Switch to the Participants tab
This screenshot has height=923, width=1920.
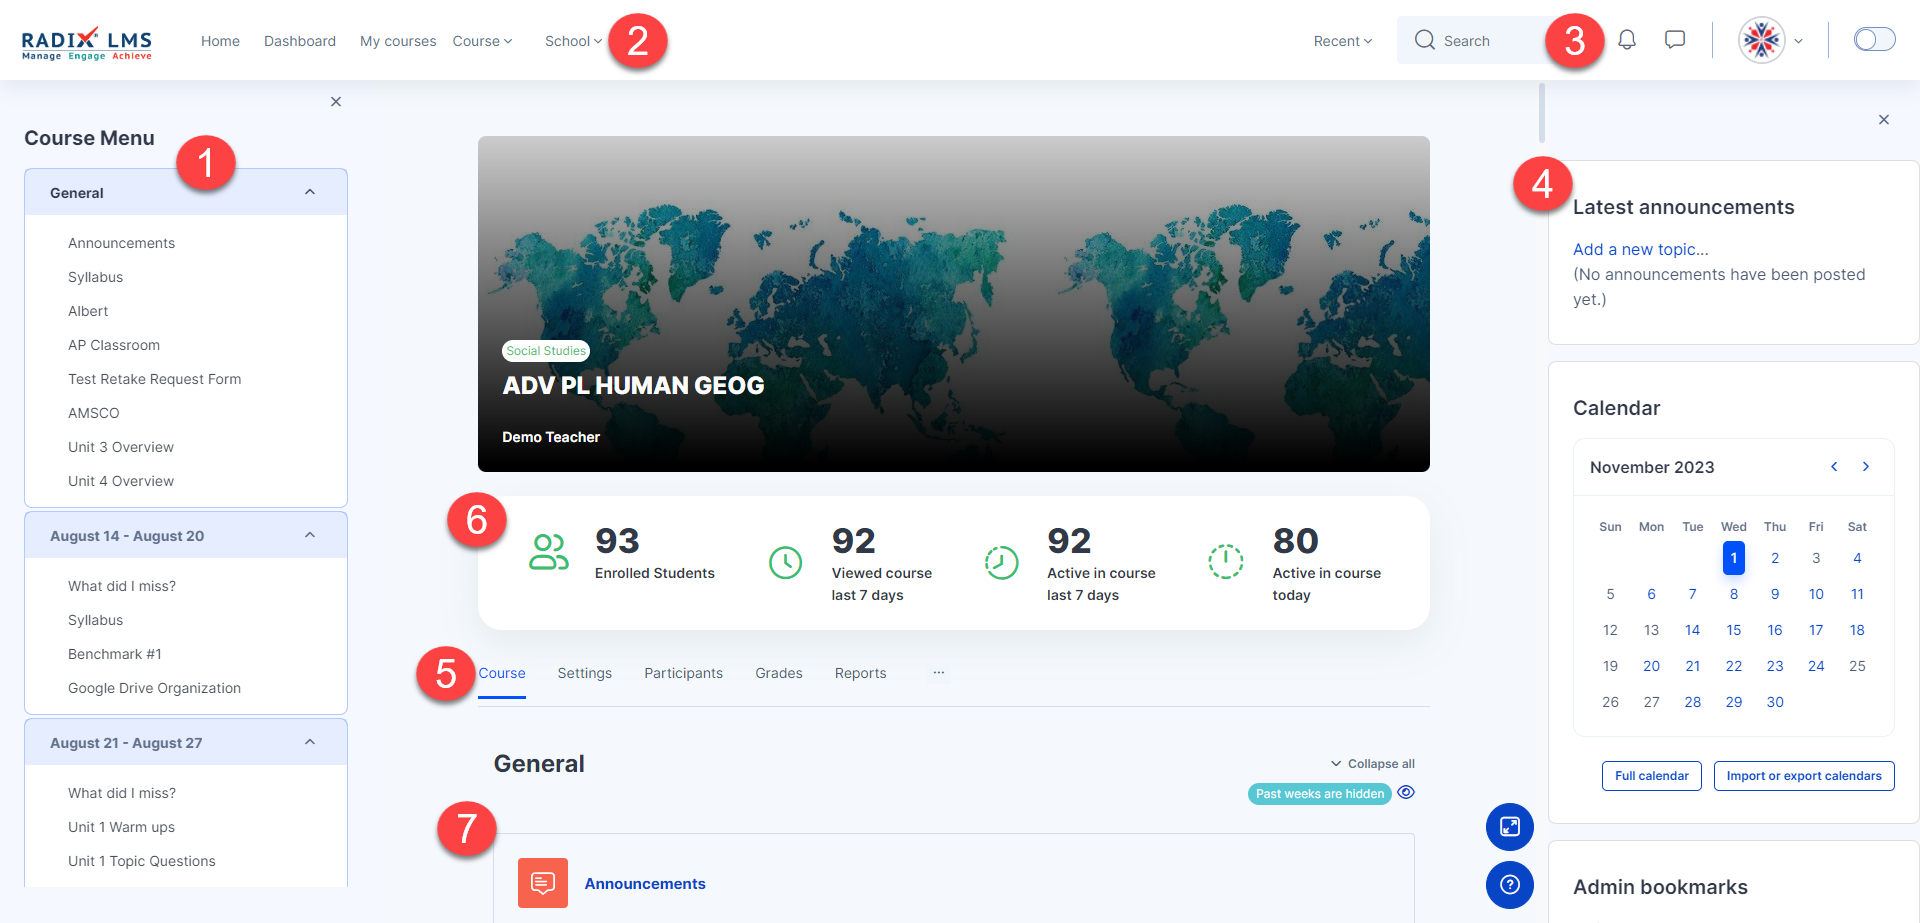(683, 674)
